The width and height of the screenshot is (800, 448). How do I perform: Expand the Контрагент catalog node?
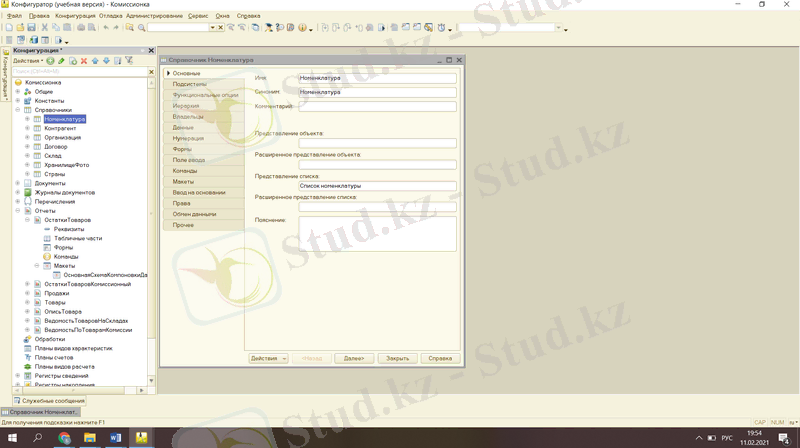click(x=28, y=129)
